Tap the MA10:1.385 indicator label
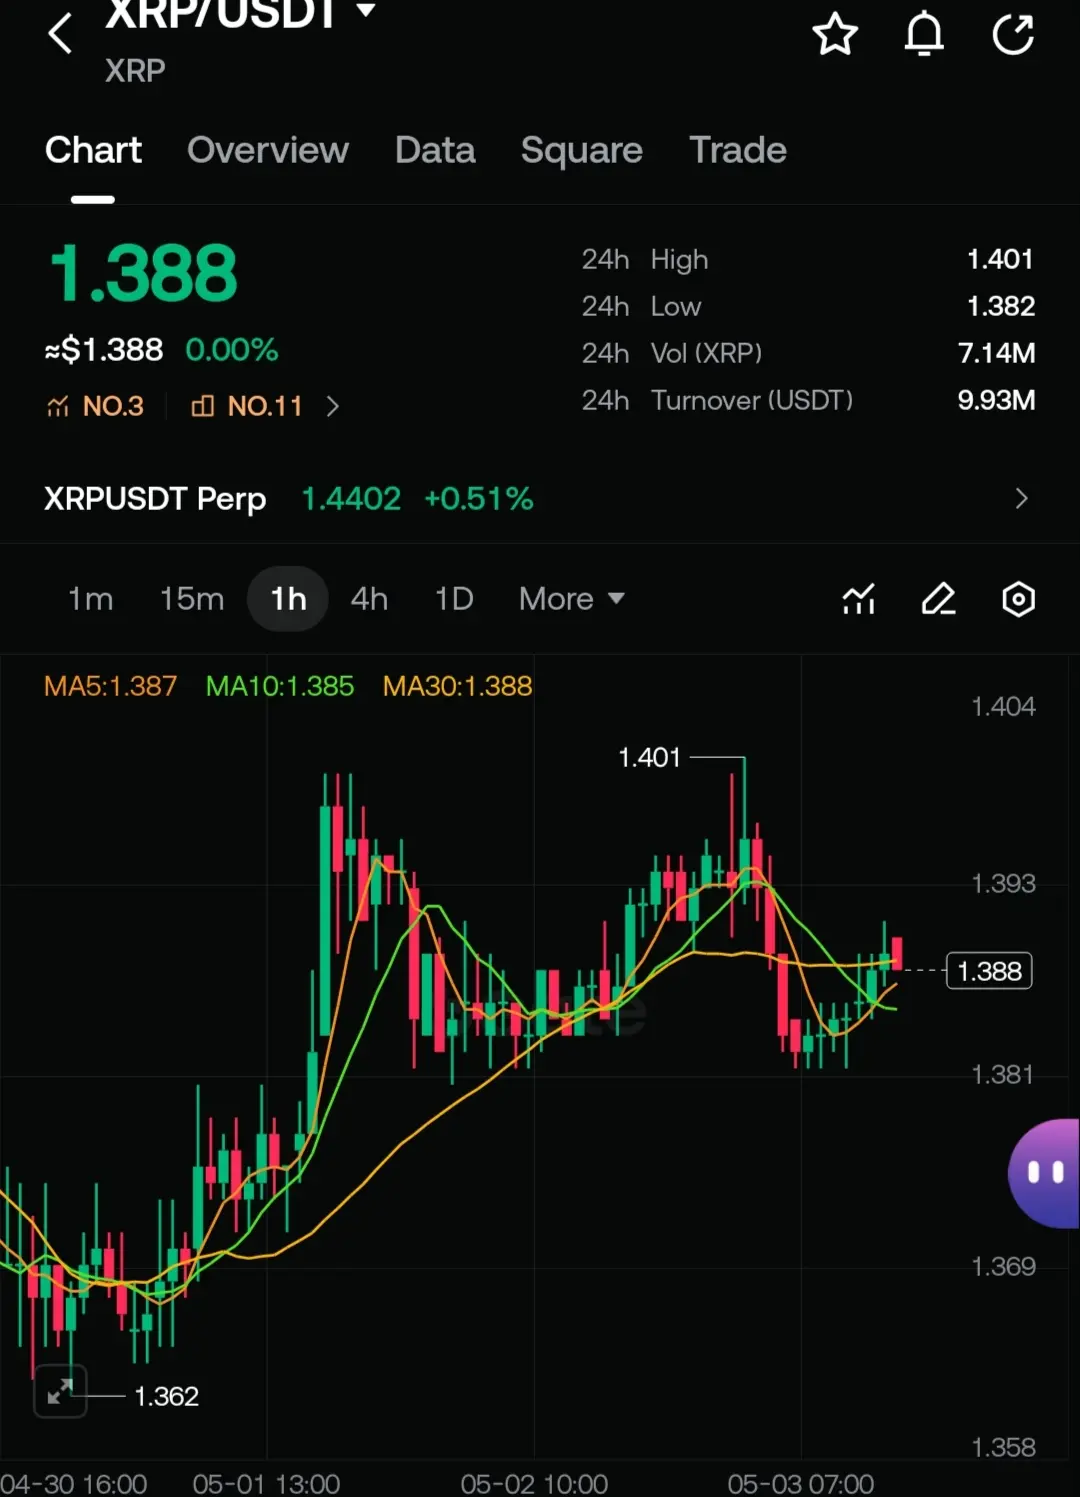 point(280,686)
